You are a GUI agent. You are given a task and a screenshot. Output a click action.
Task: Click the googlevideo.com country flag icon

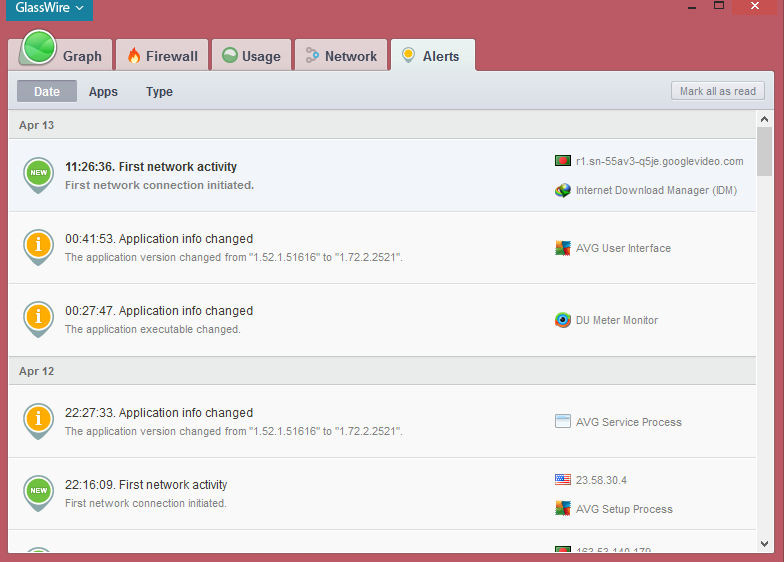coord(562,161)
